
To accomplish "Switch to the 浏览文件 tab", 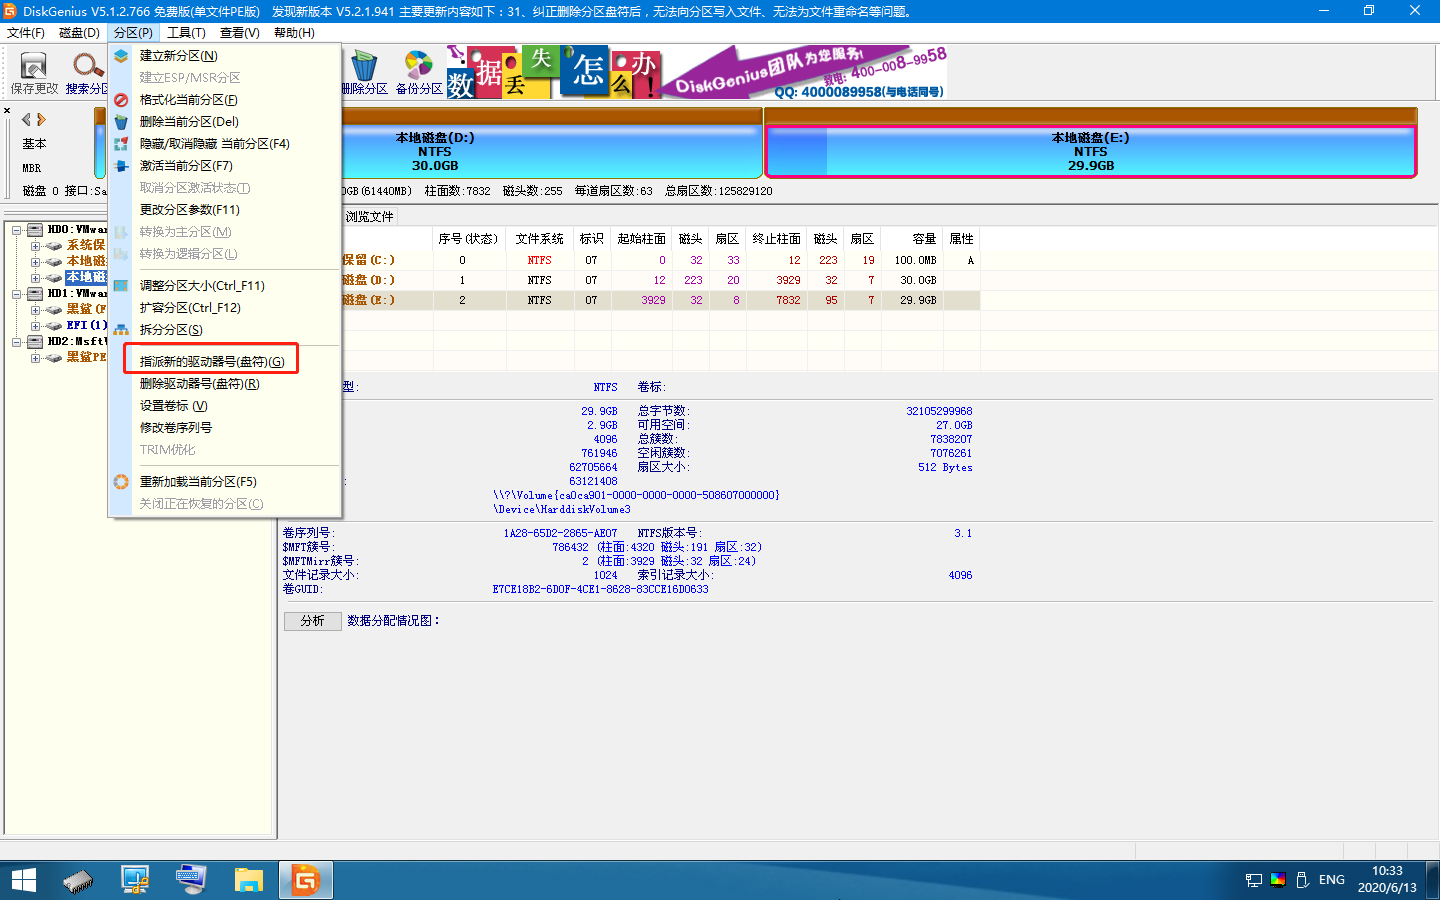I will (369, 217).
